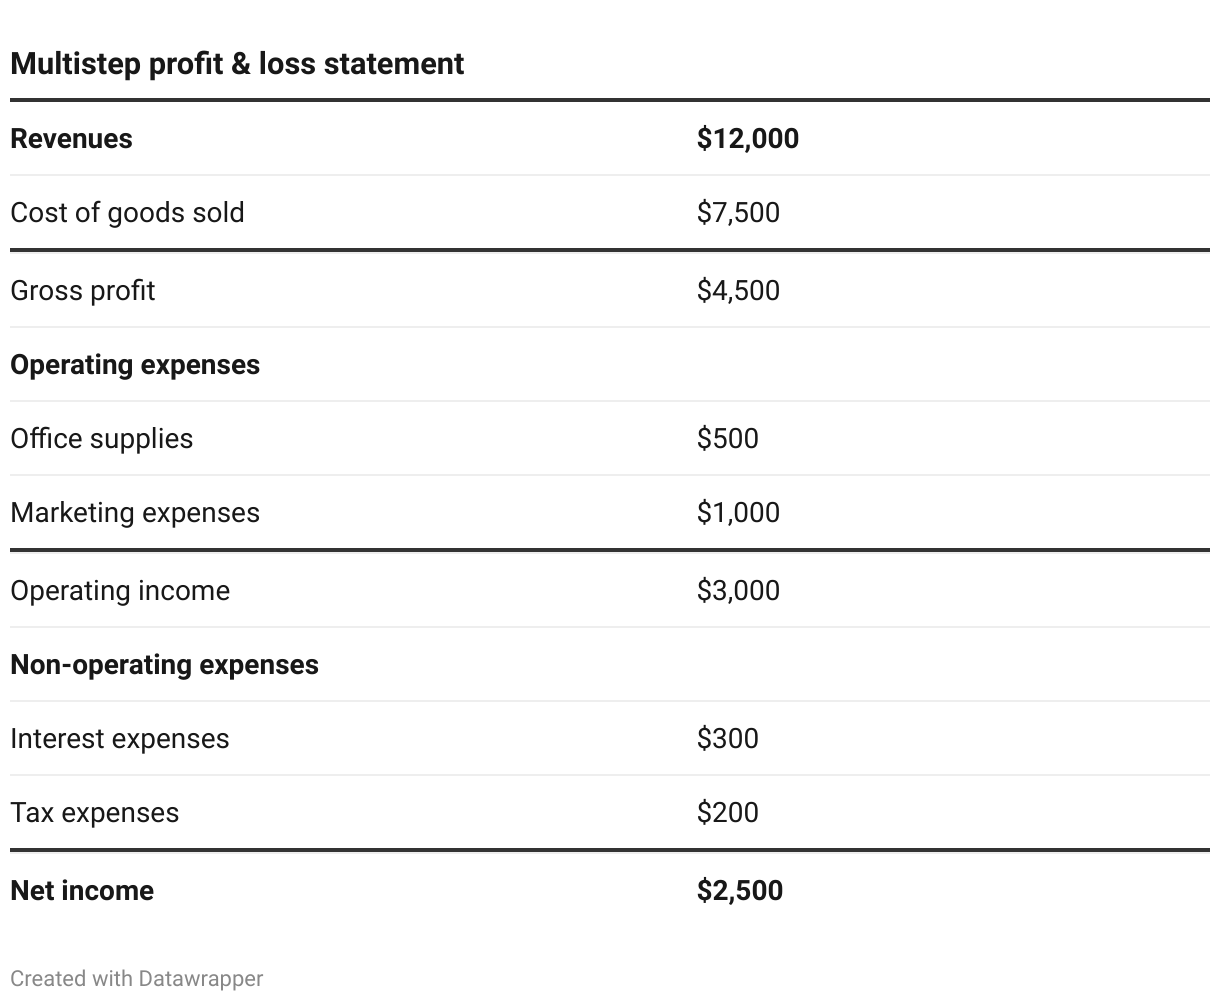Select the Gross profit row label
Image resolution: width=1220 pixels, height=1002 pixels.
[83, 290]
